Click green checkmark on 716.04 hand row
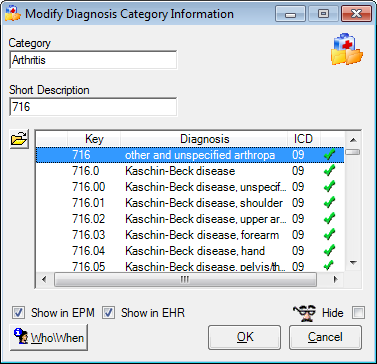 (329, 251)
